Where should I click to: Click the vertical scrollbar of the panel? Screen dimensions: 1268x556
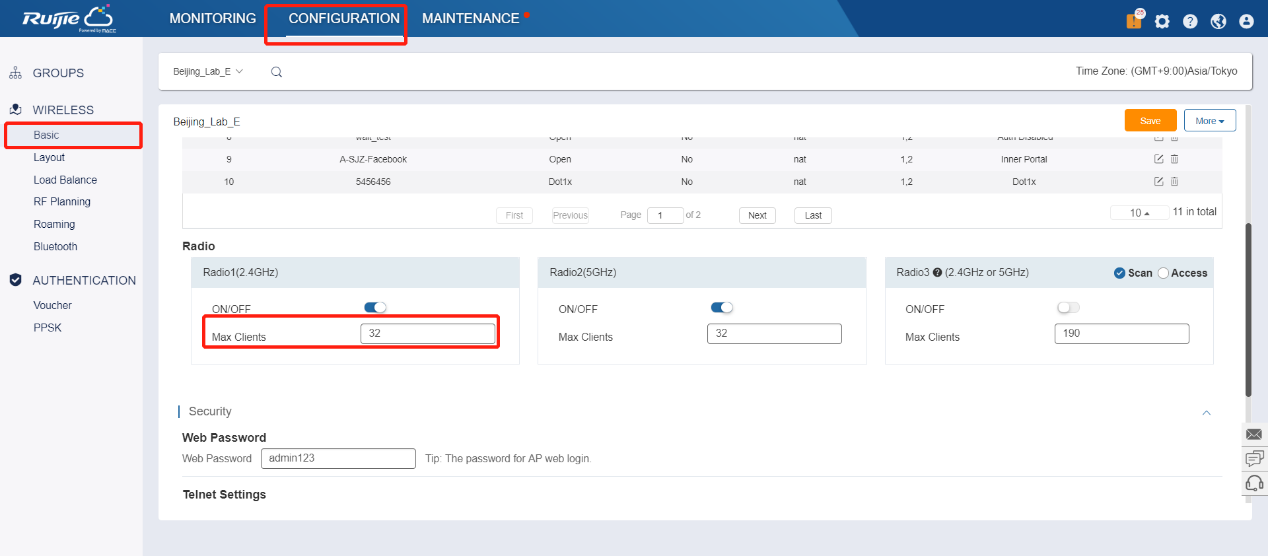(x=1247, y=308)
